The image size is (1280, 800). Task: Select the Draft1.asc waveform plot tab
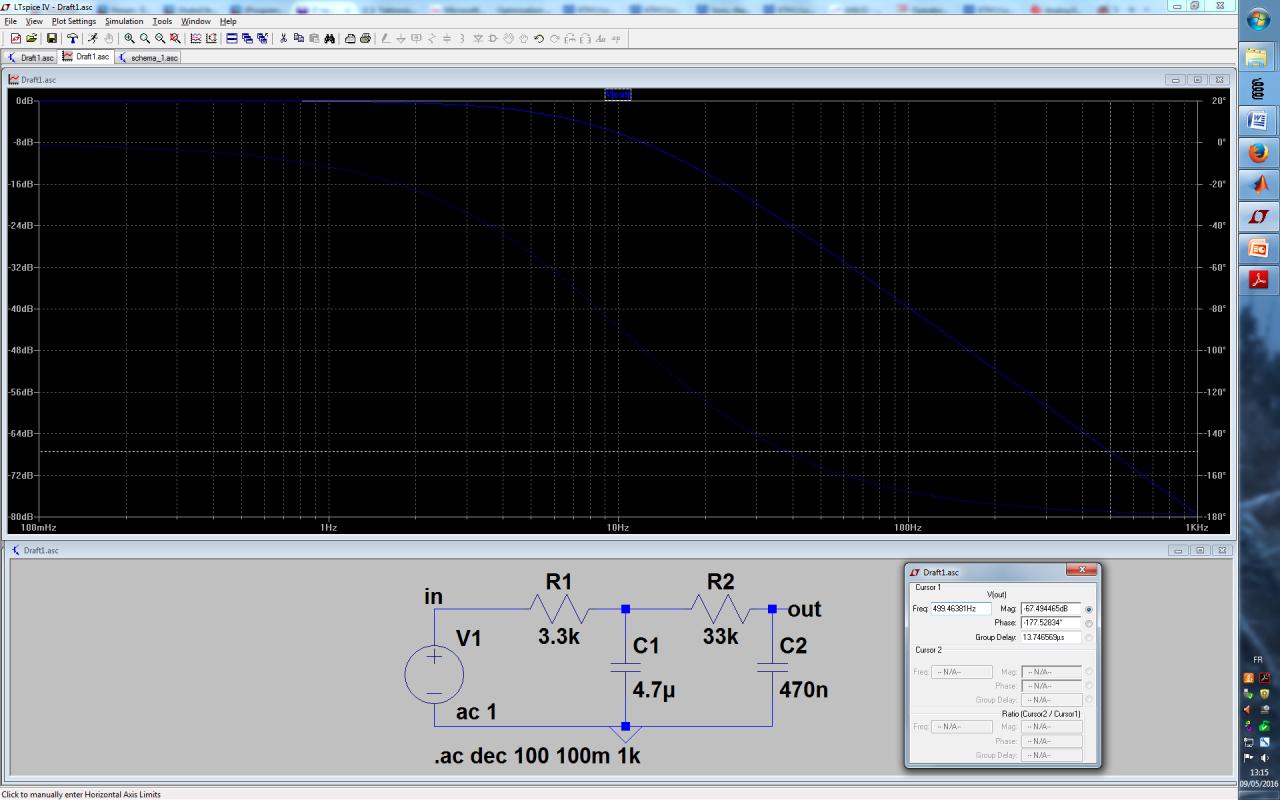[86, 57]
